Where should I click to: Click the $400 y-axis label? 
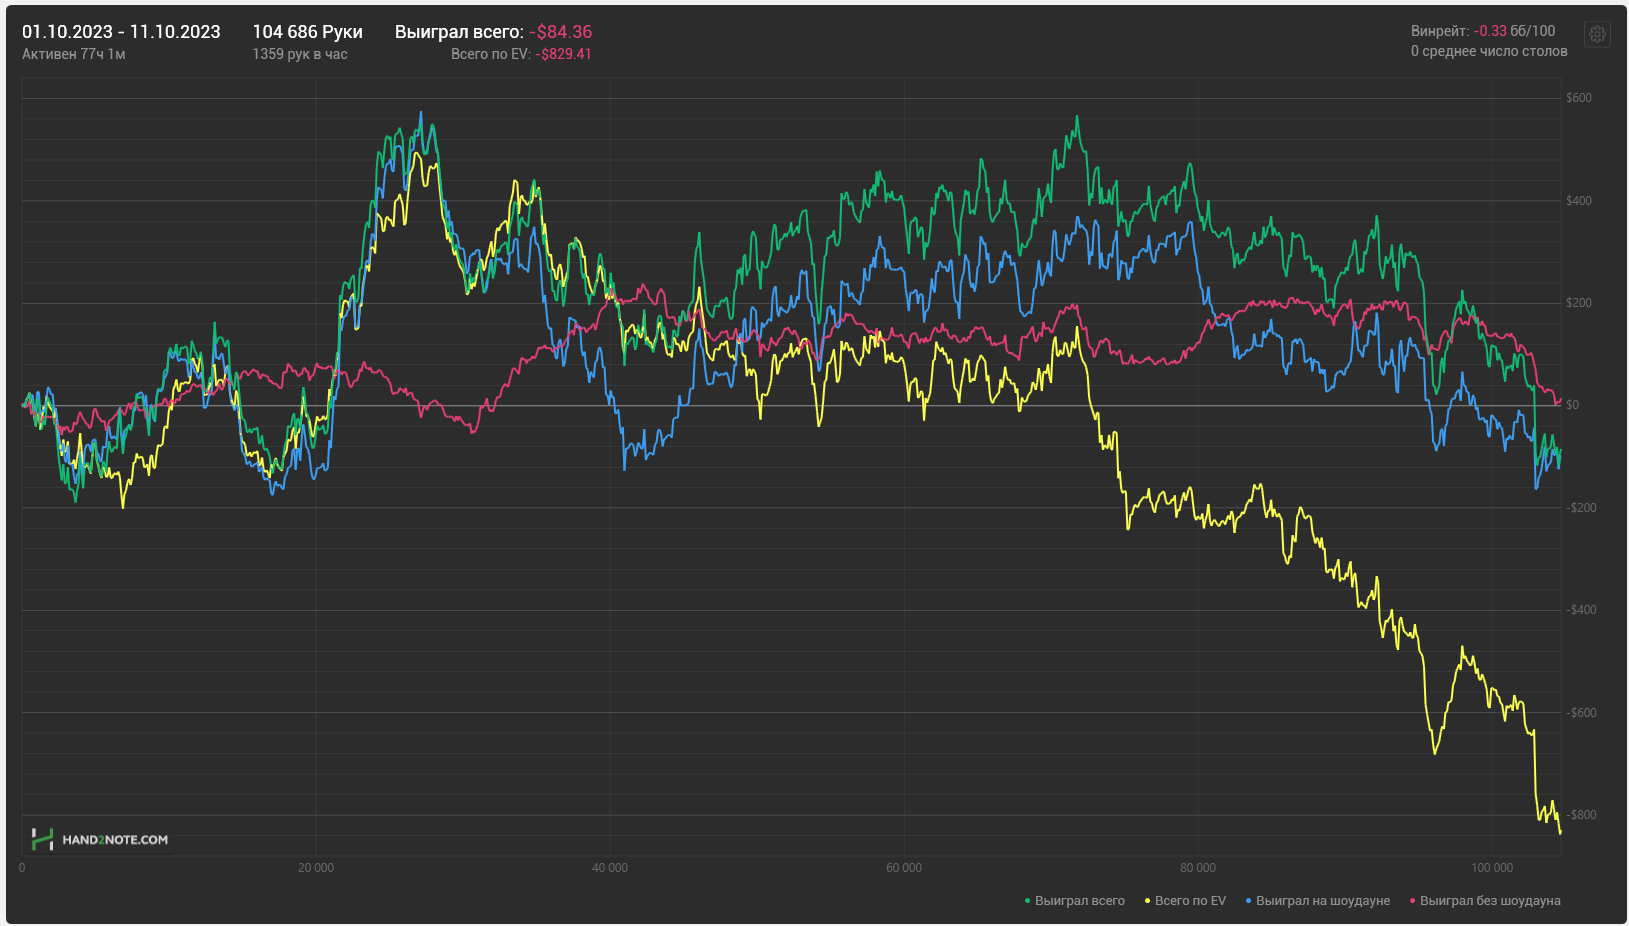1579,201
